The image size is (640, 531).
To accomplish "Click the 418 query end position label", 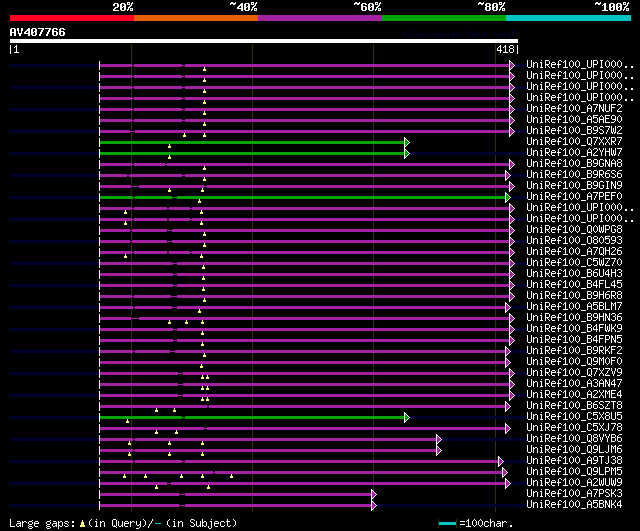I will [505, 49].
